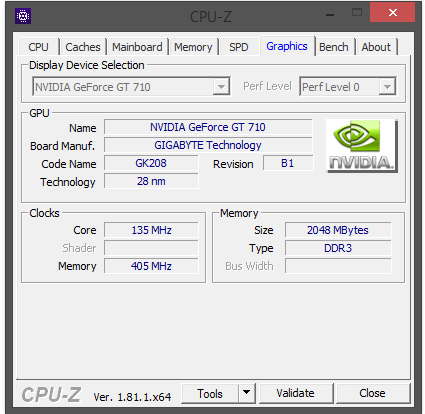Click the DDR3 memory type value

pos(338,248)
